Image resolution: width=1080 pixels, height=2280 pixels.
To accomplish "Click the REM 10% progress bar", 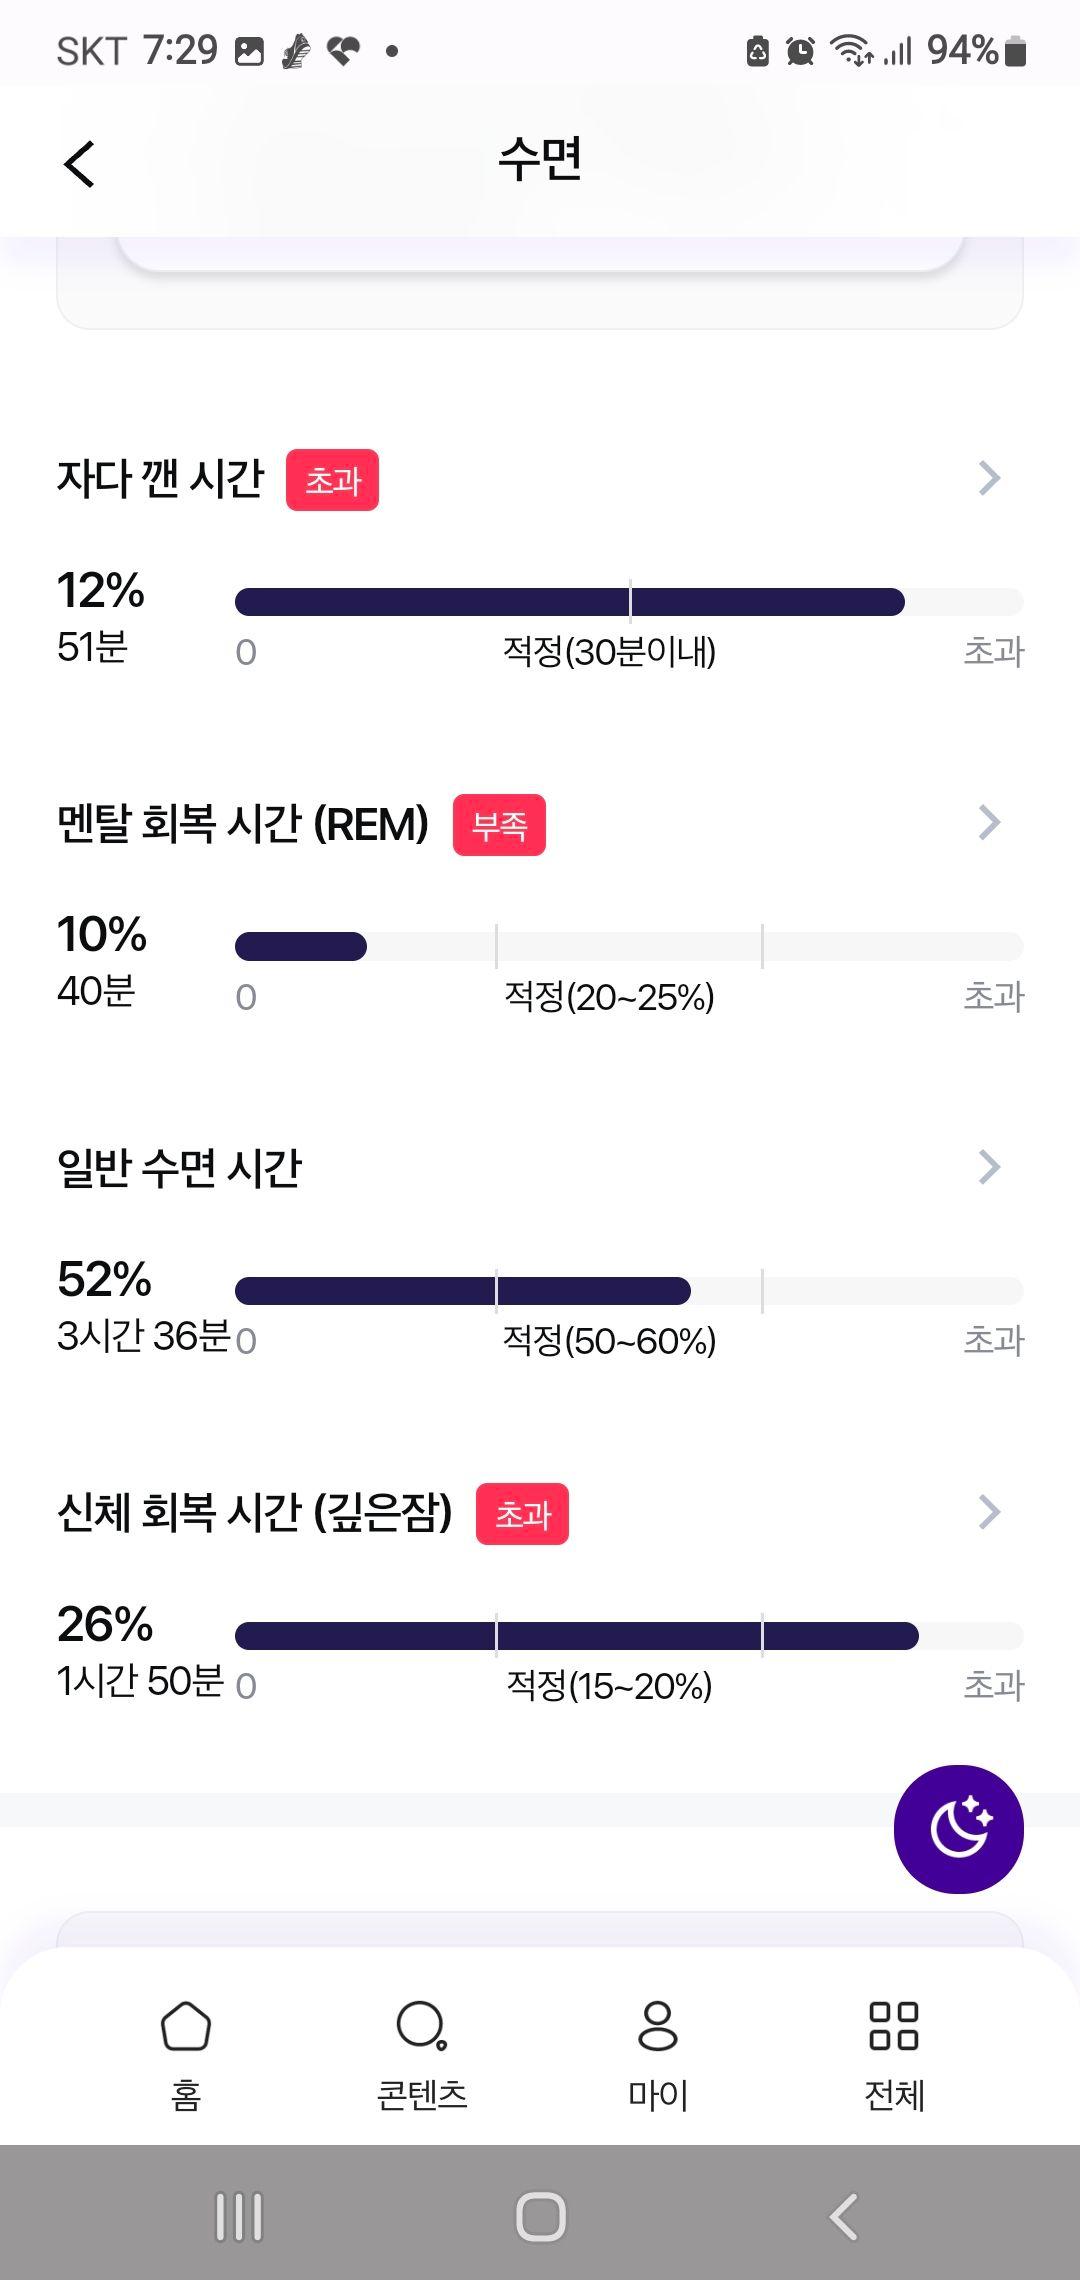I will point(629,946).
